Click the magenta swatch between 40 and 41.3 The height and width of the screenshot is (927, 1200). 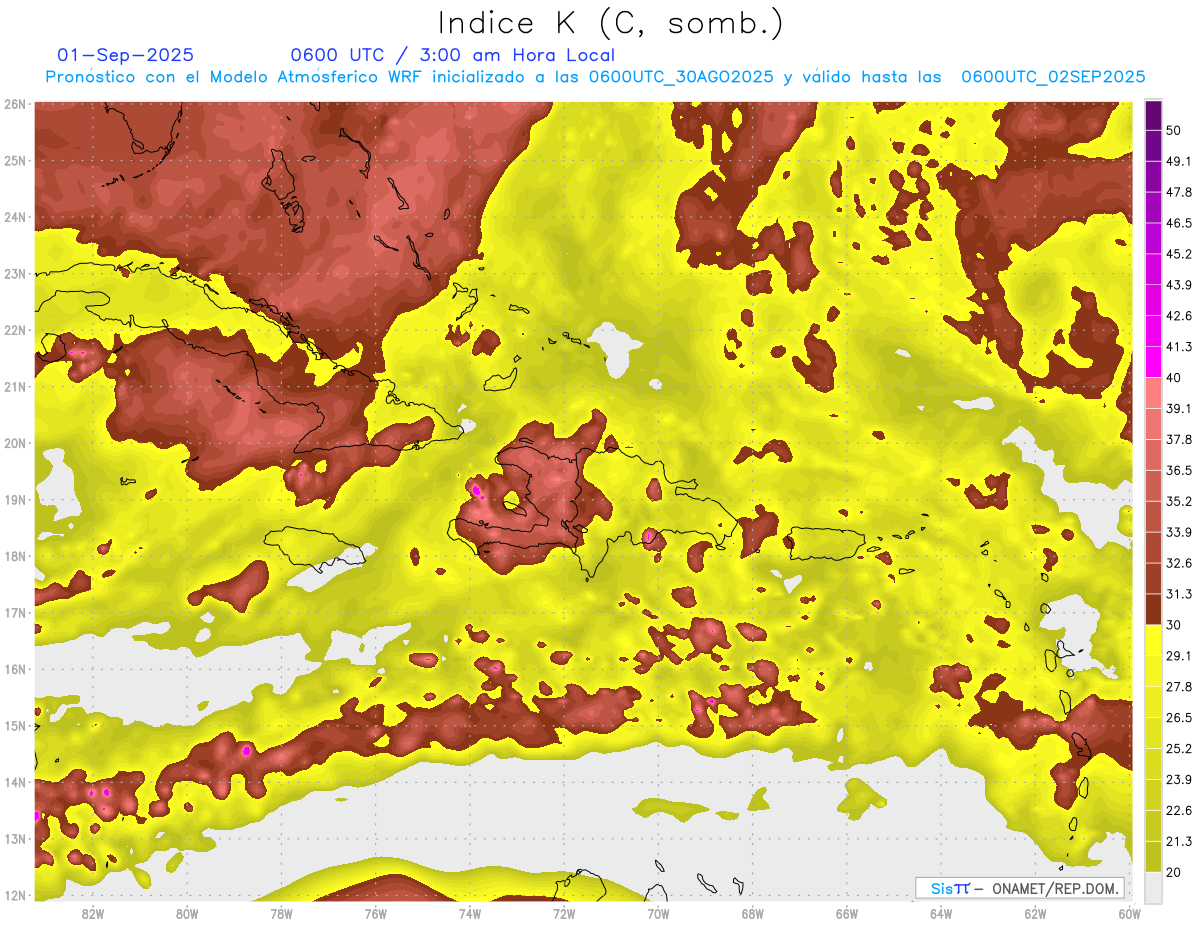(1153, 362)
